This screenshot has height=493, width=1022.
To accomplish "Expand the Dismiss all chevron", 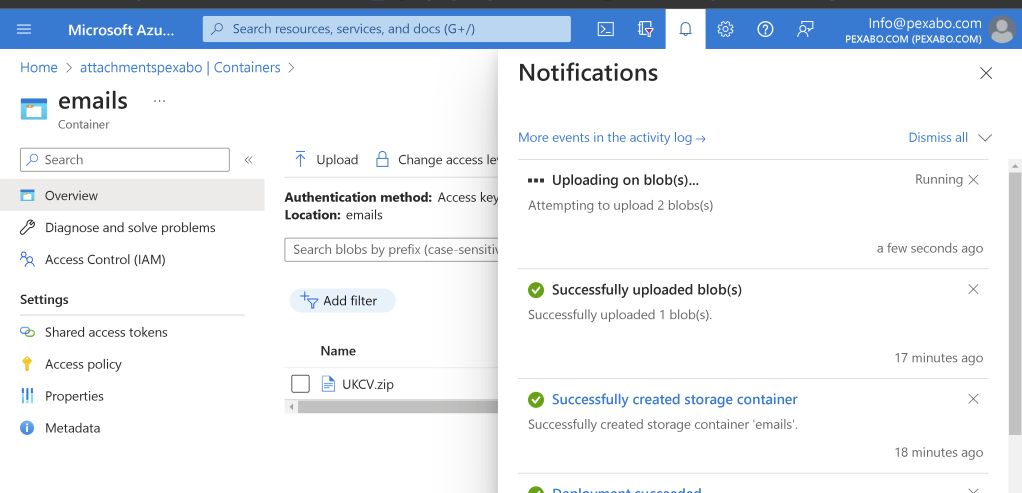I will pos(985,138).
